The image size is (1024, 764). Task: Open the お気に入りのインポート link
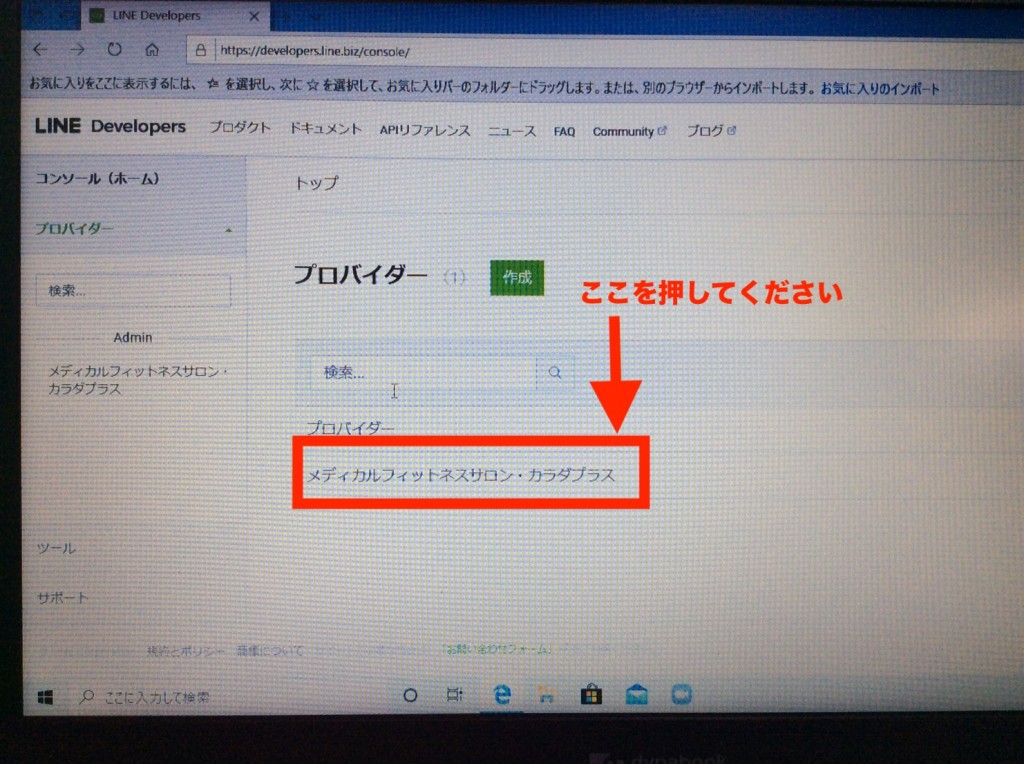pyautogui.click(x=880, y=89)
